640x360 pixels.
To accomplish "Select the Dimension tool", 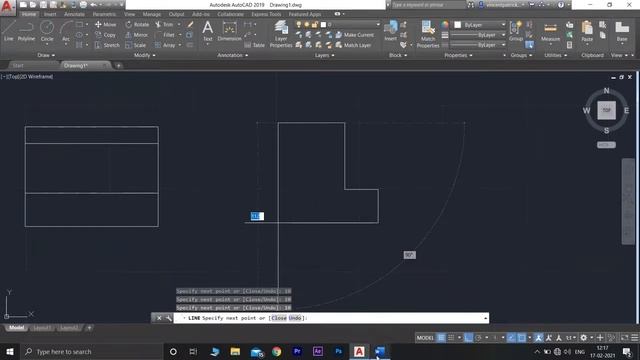I will (229, 31).
